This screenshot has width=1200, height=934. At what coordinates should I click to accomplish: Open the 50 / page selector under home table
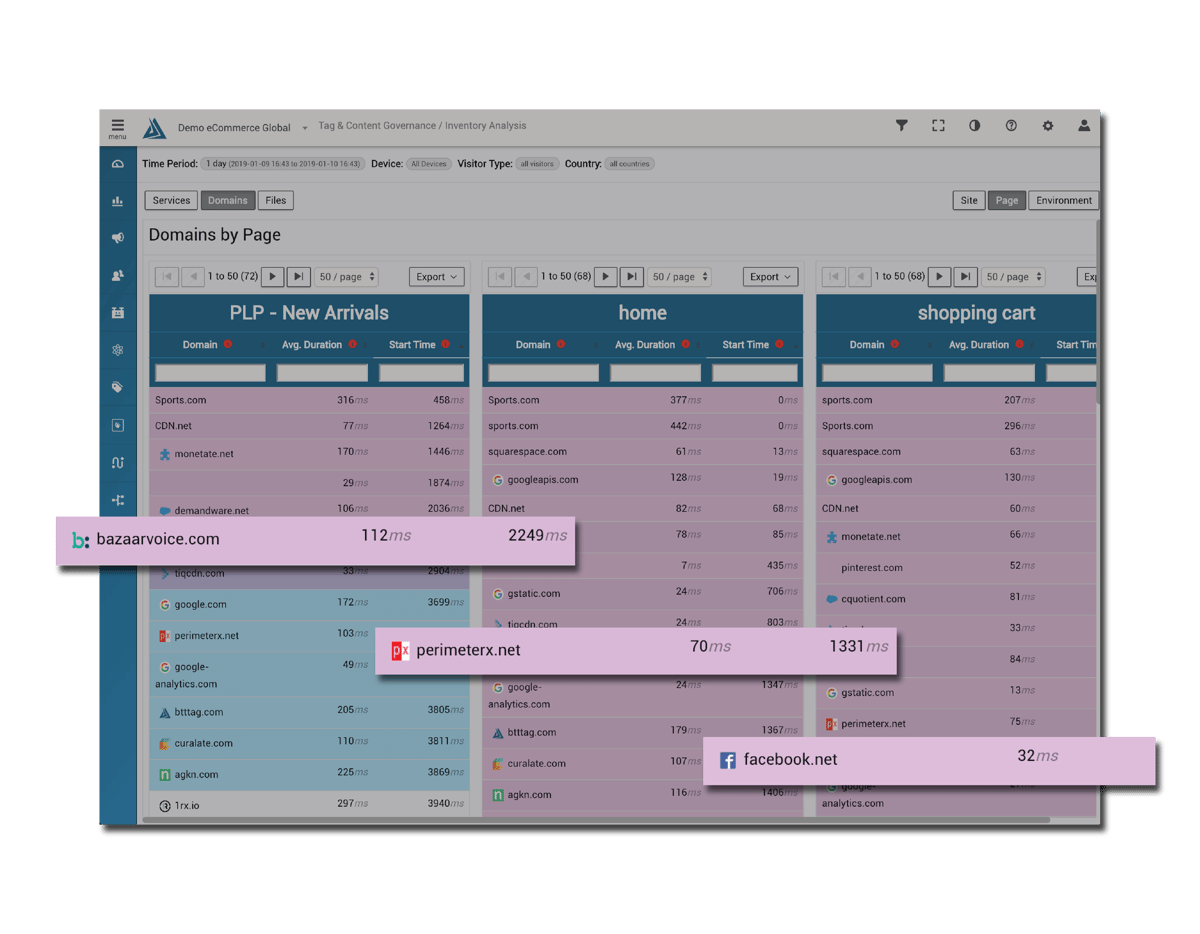click(x=679, y=276)
